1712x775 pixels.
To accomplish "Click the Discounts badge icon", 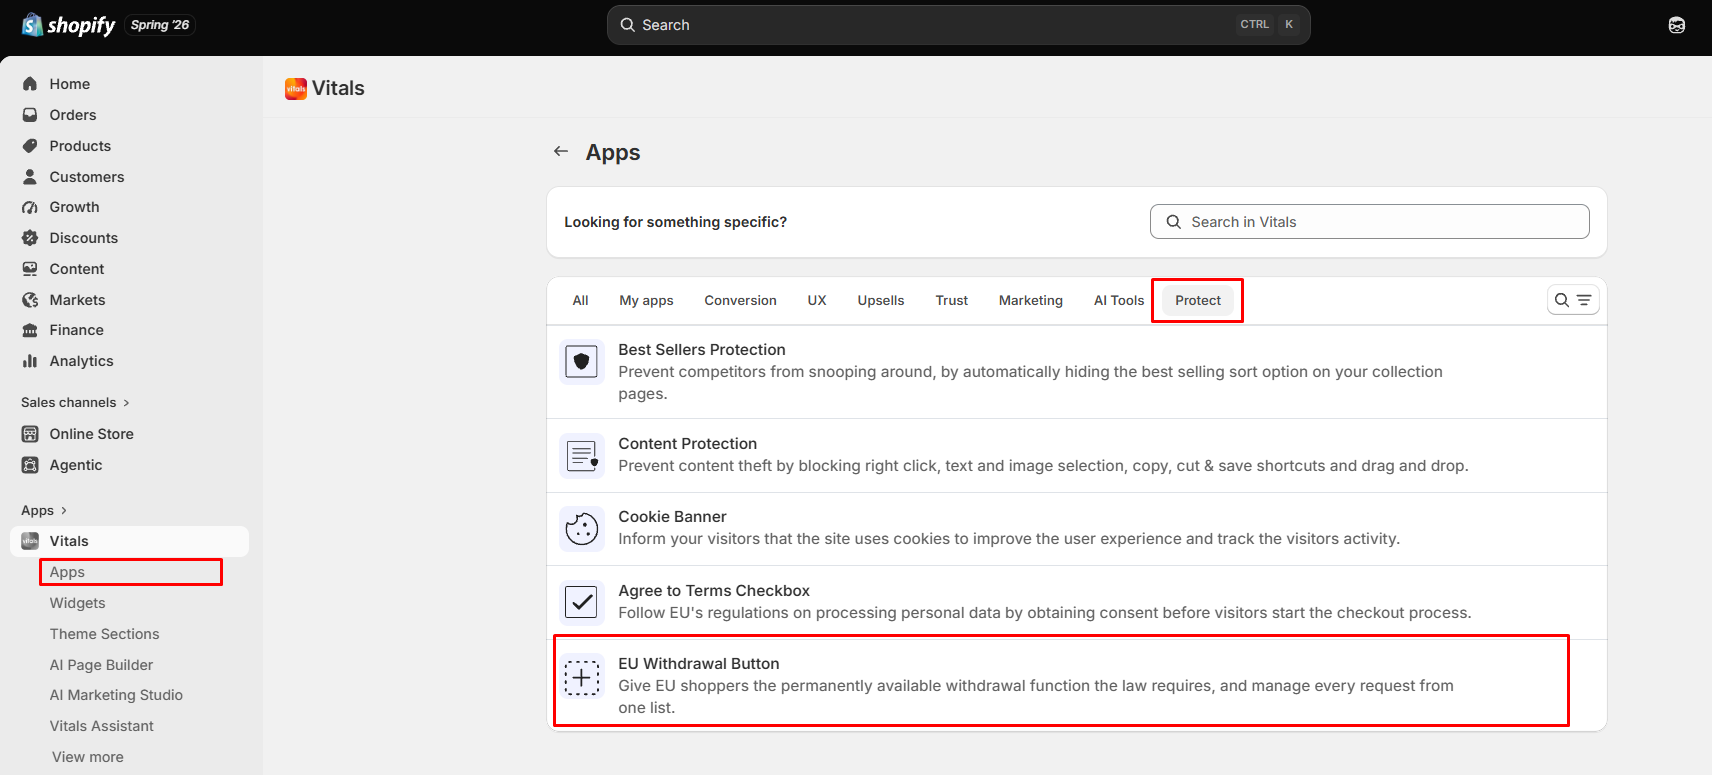I will [30, 238].
